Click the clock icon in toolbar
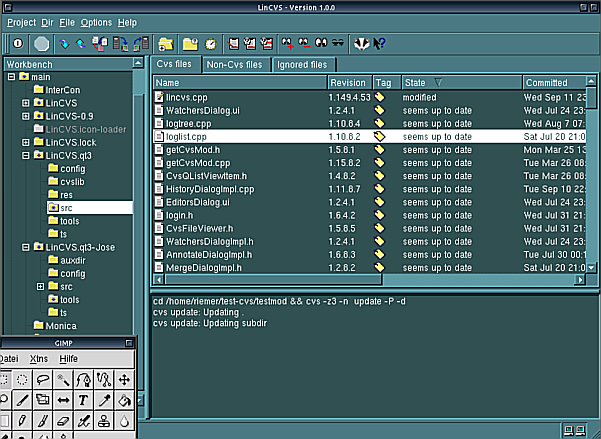The width and height of the screenshot is (601, 439). click(x=211, y=43)
